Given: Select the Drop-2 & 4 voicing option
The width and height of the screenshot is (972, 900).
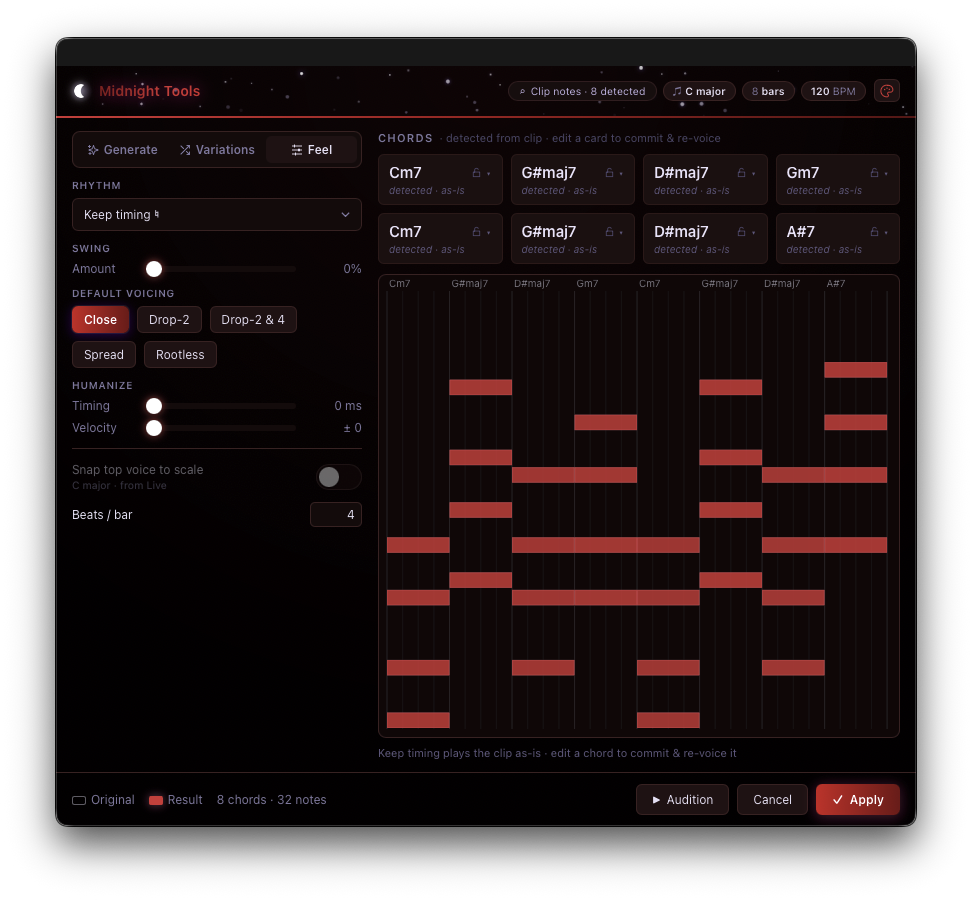Looking at the screenshot, I should tap(253, 320).
